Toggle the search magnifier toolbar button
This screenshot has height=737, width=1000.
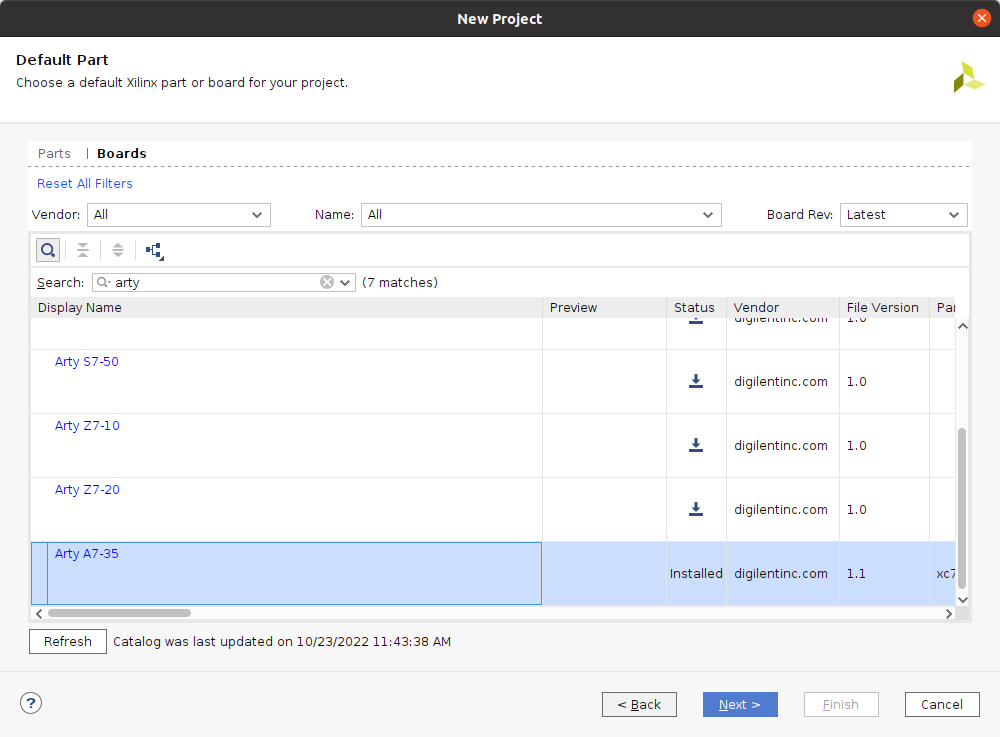coord(47,250)
